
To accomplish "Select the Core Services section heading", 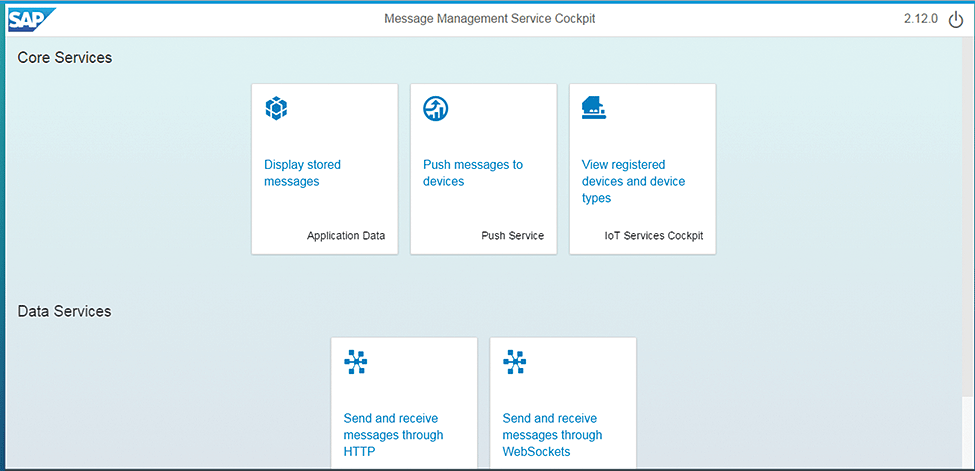I will (x=65, y=58).
